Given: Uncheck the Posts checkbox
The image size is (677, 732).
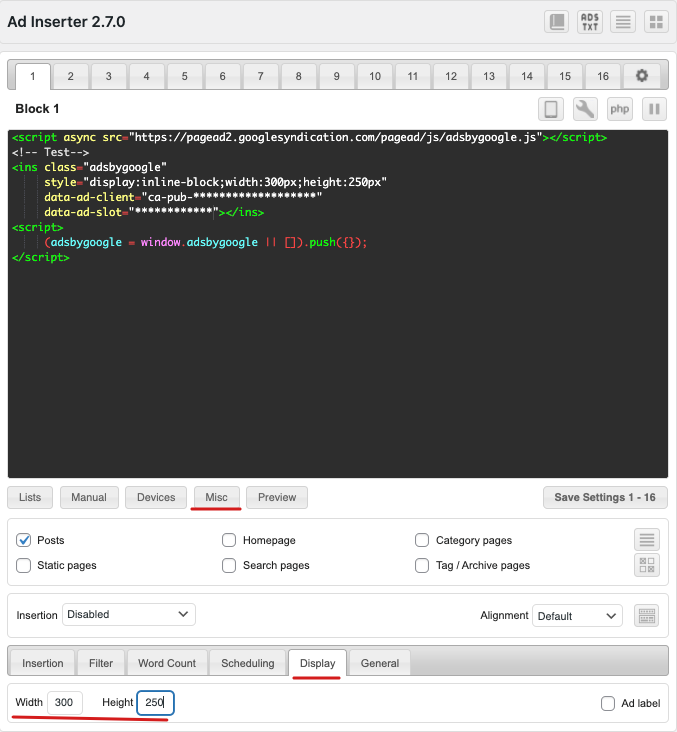Looking at the screenshot, I should pyautogui.click(x=24, y=540).
